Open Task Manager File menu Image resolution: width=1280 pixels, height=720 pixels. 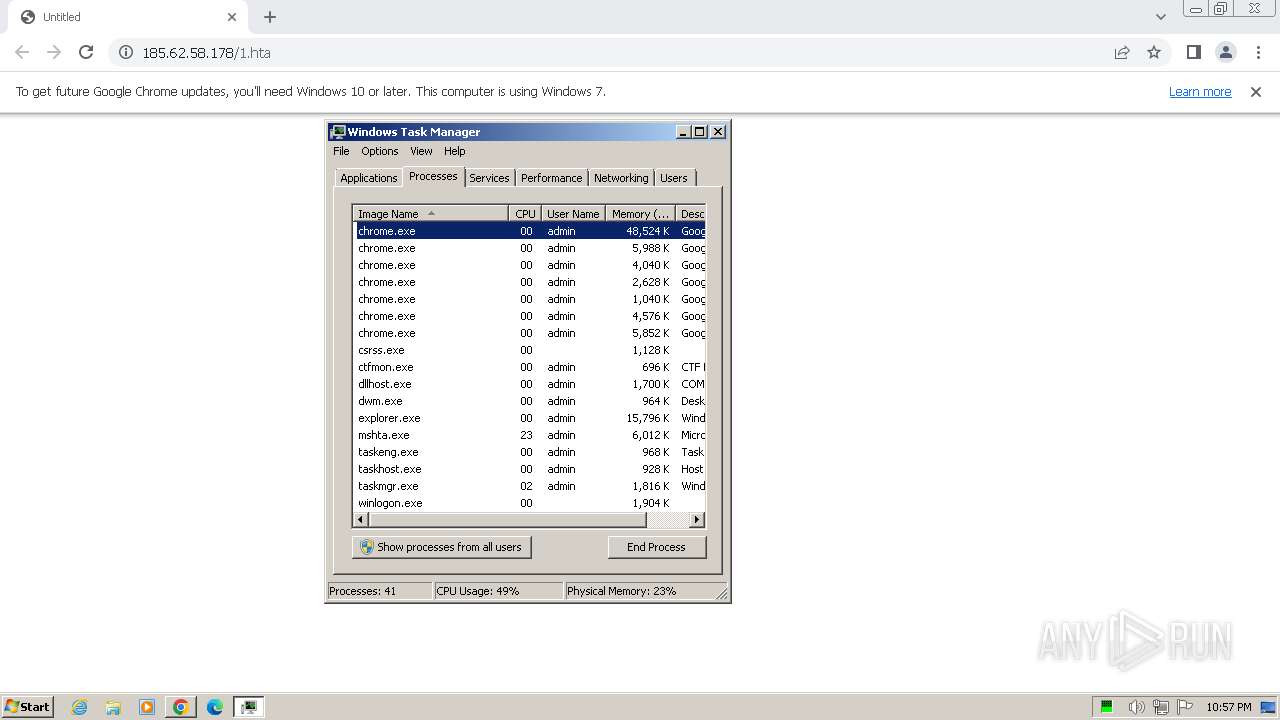coord(341,151)
